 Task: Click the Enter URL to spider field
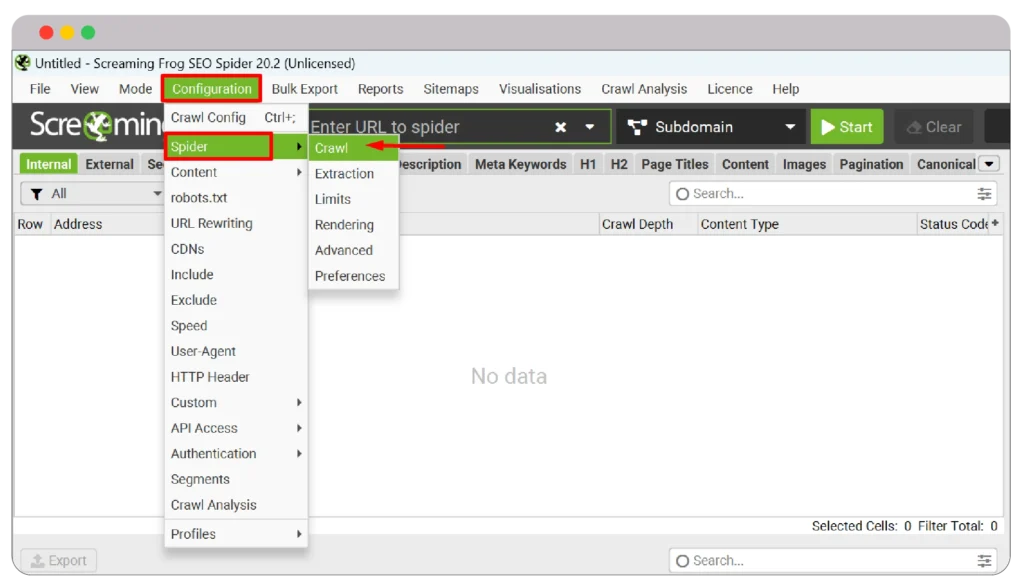[x=420, y=126]
